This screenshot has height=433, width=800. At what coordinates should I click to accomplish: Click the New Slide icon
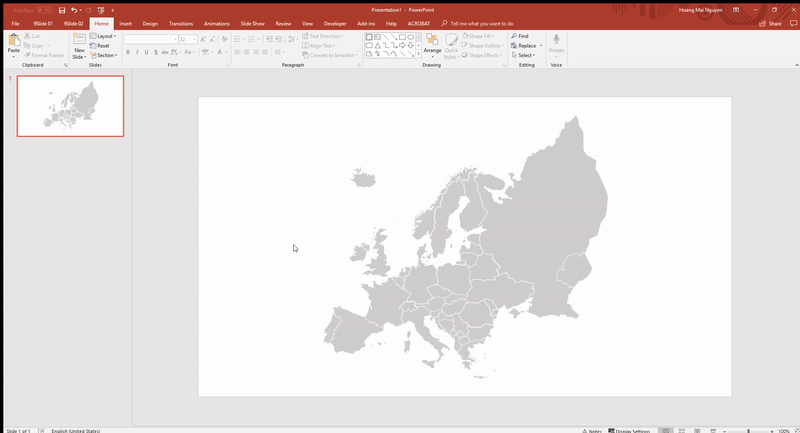coord(79,40)
